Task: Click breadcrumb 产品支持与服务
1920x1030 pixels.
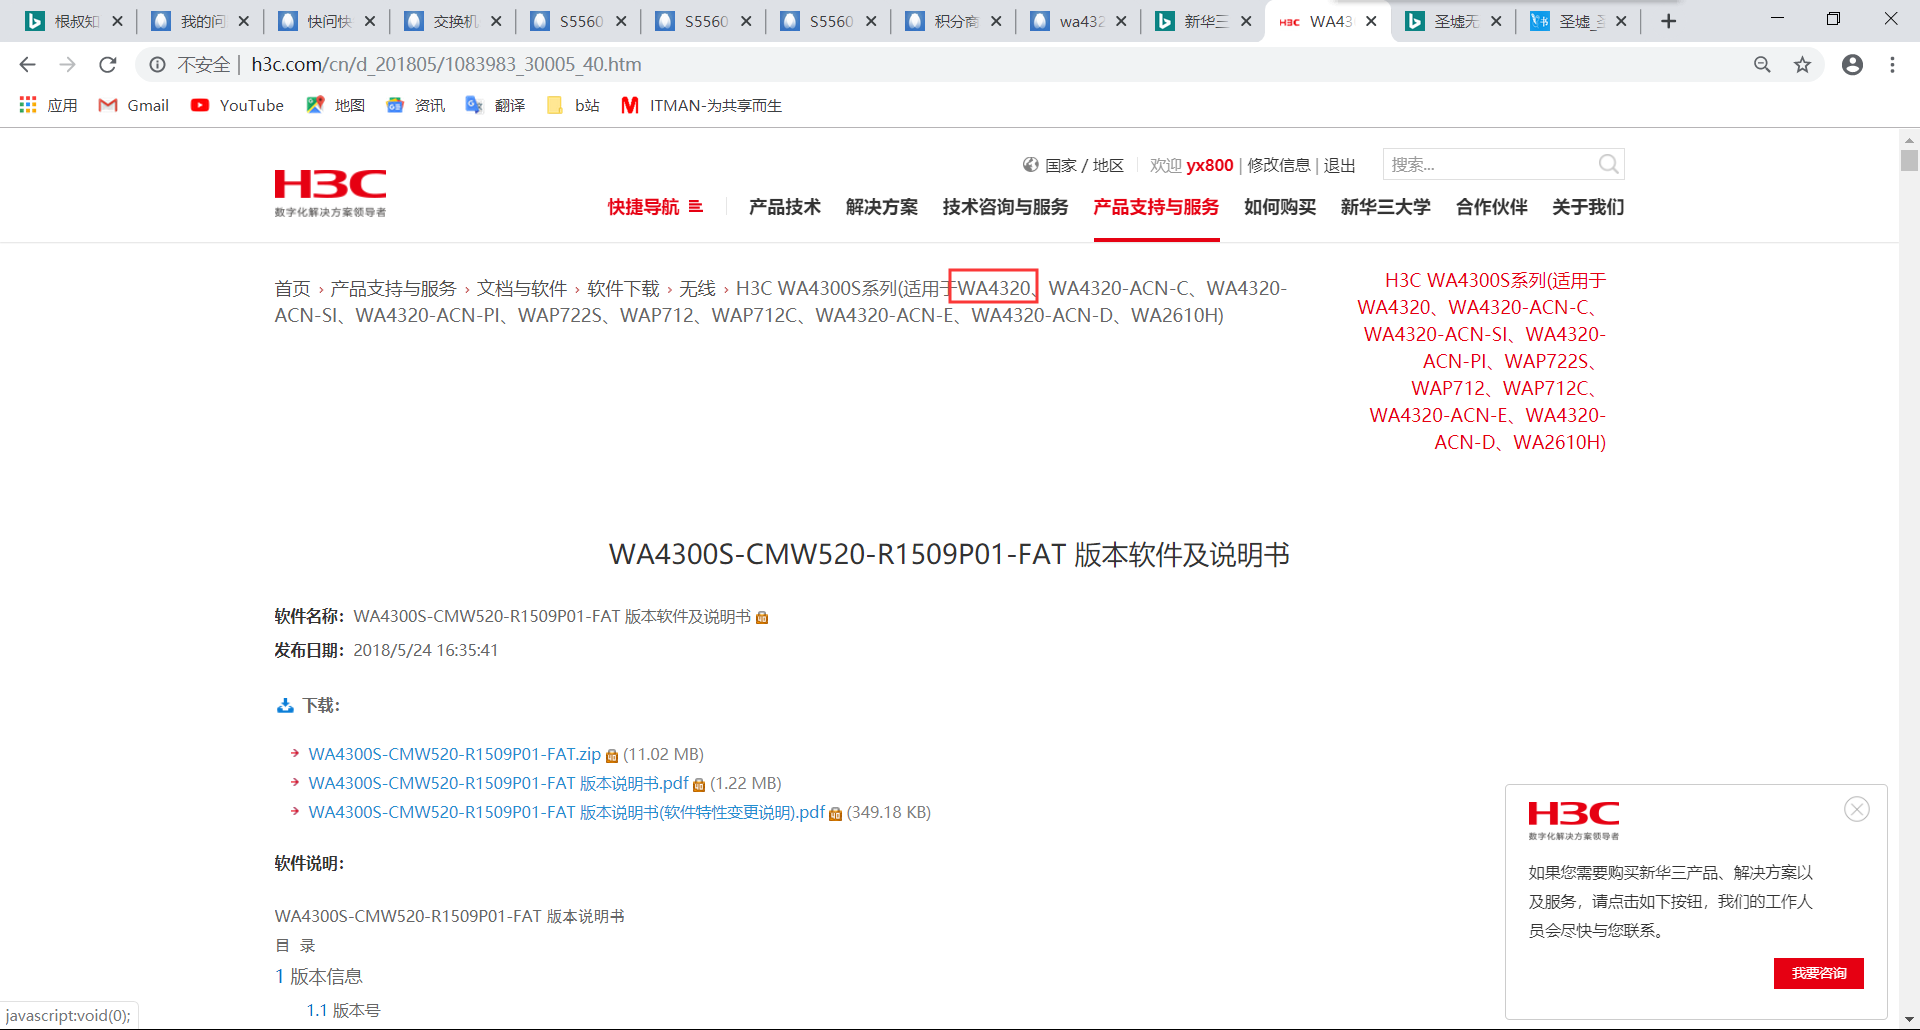Action: click(x=393, y=289)
